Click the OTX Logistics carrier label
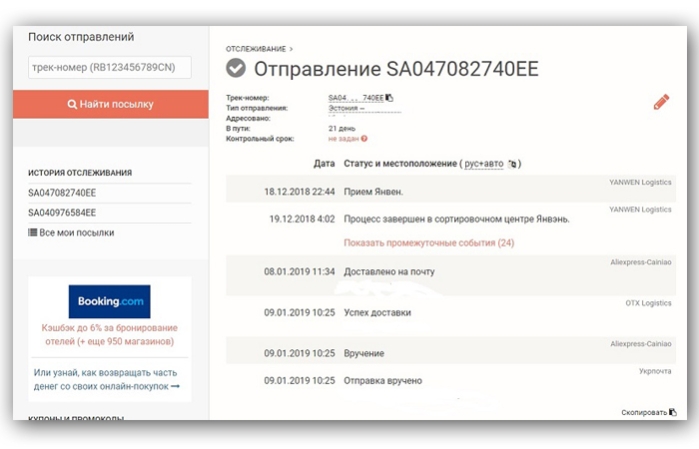The image size is (699, 449). click(648, 303)
